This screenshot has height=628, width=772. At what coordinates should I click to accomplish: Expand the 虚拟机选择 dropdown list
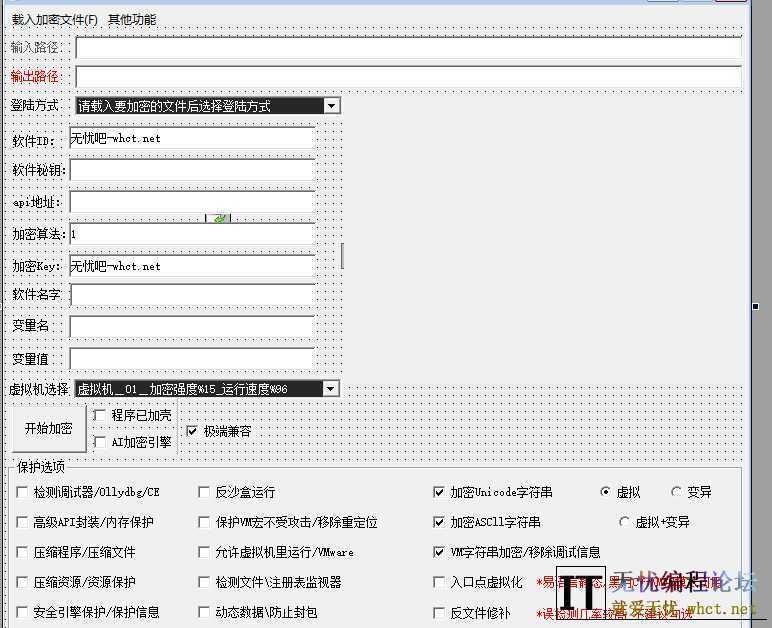[331, 389]
